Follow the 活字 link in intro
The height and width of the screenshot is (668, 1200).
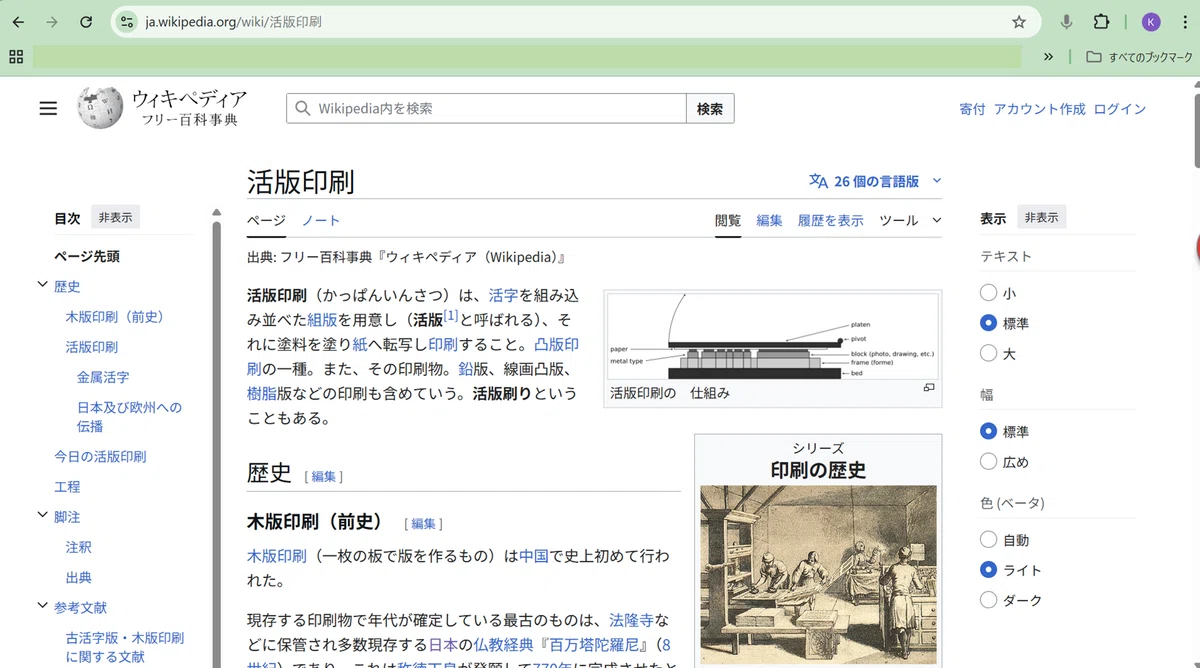(x=503, y=296)
